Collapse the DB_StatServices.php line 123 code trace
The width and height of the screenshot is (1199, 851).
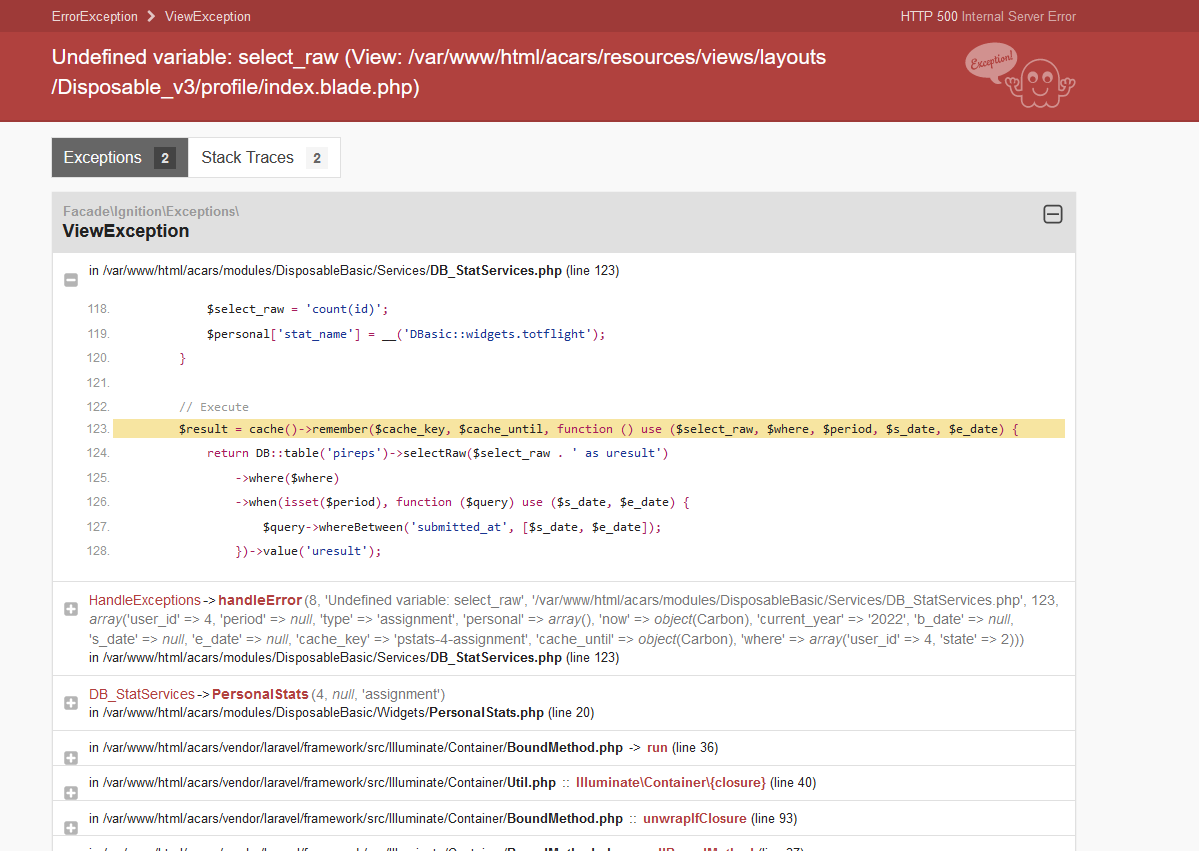click(71, 280)
